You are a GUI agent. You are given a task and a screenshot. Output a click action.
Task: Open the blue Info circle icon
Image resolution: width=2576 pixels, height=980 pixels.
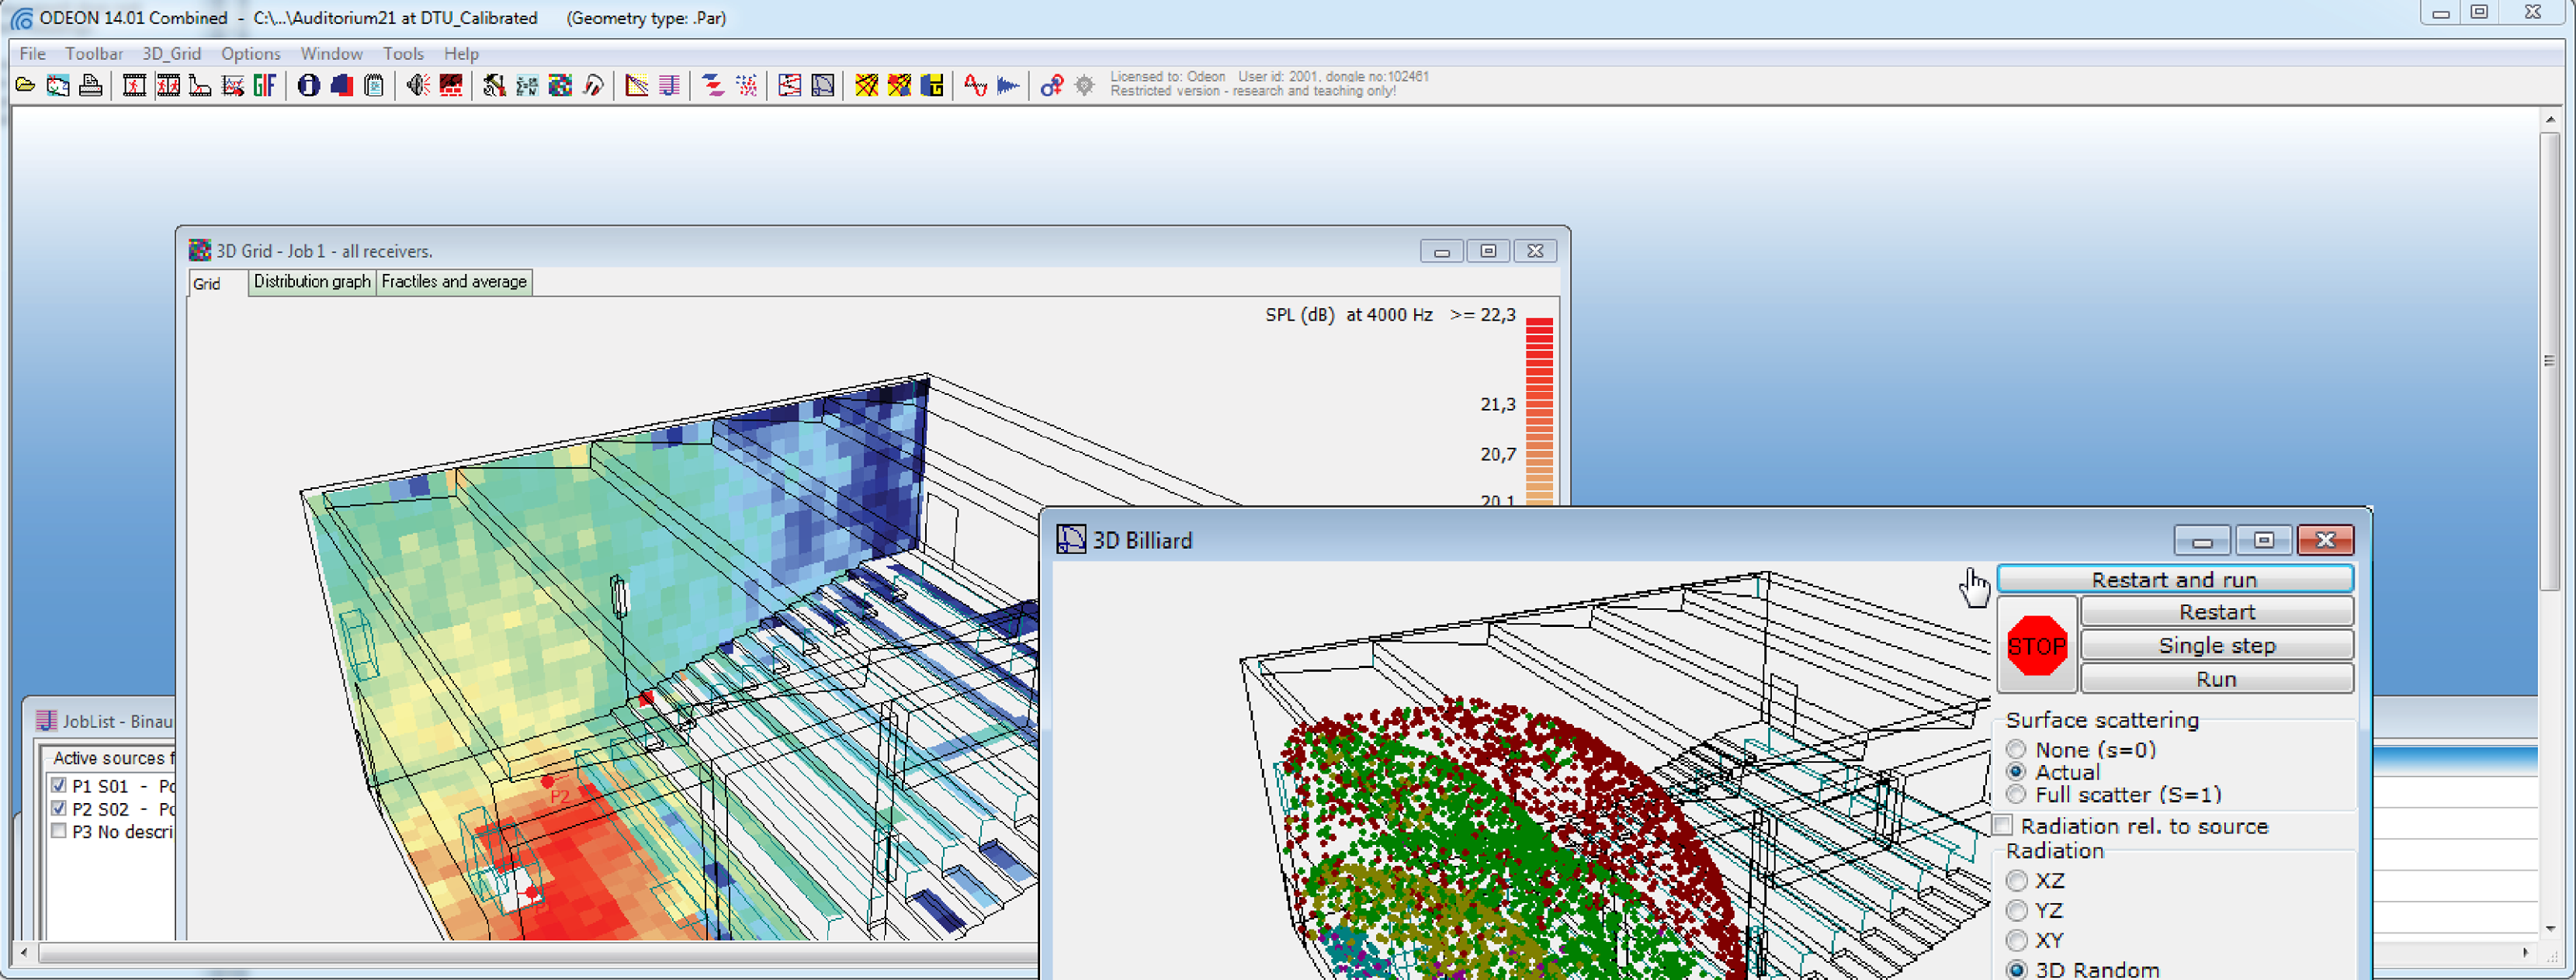[x=308, y=86]
